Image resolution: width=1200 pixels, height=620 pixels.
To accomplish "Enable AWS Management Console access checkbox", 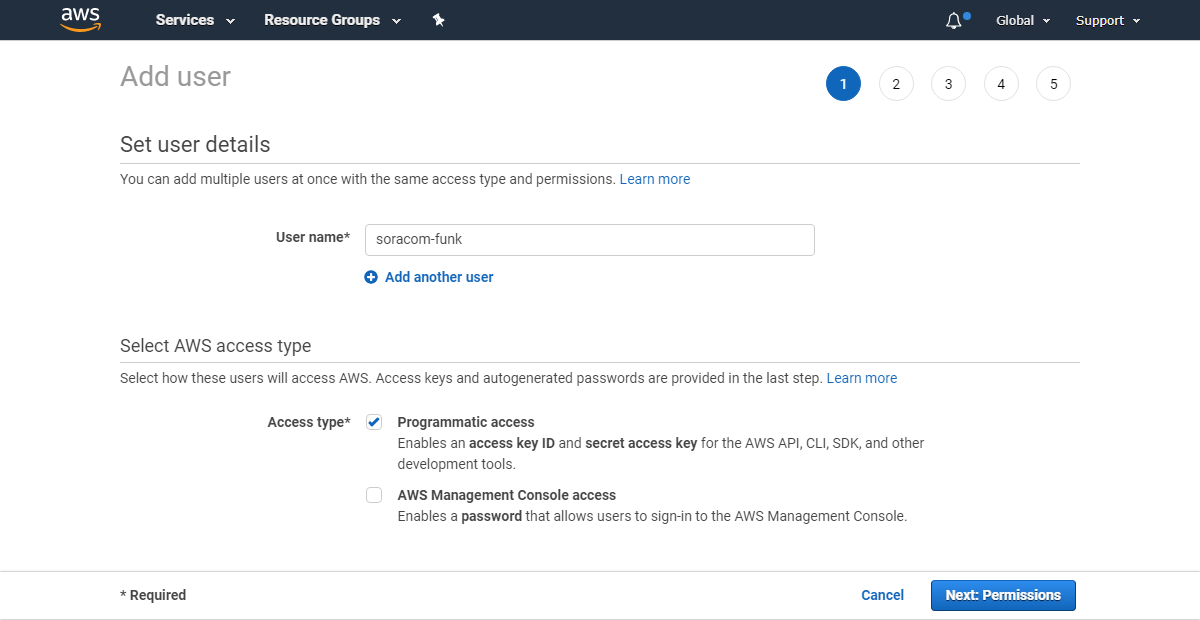I will coord(374,495).
